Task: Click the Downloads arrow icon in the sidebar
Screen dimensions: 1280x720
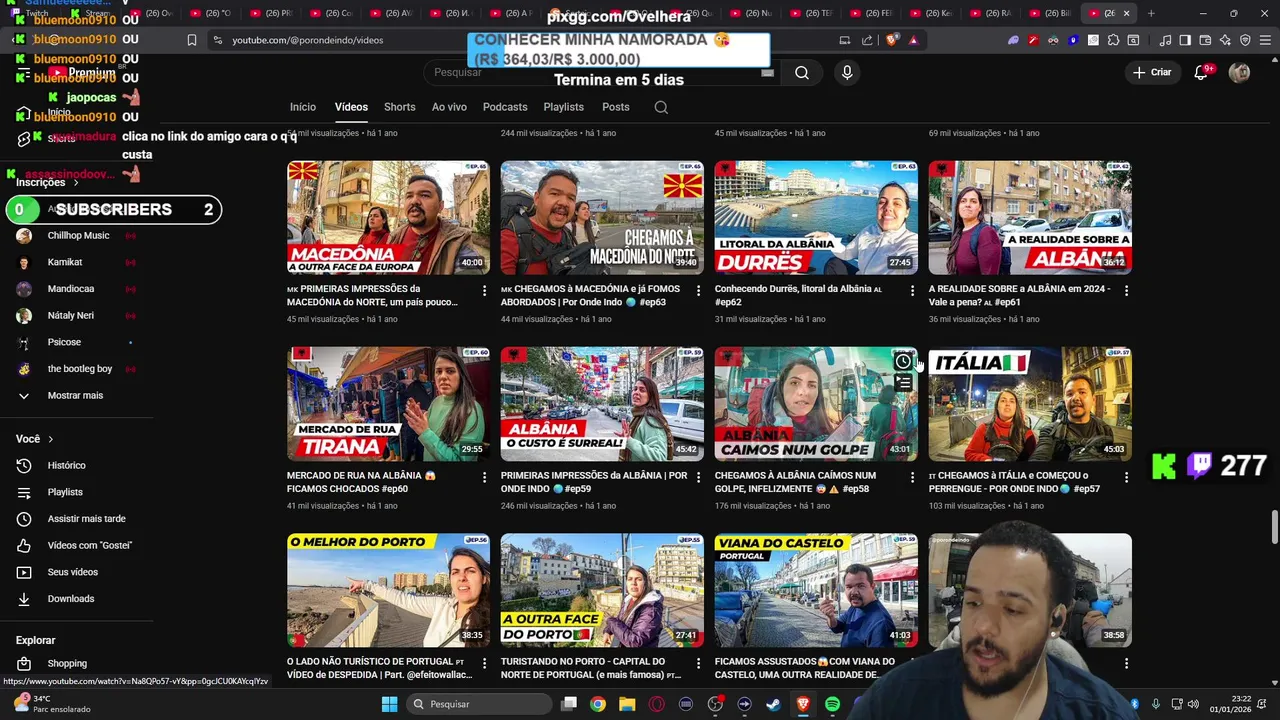Action: [24, 599]
